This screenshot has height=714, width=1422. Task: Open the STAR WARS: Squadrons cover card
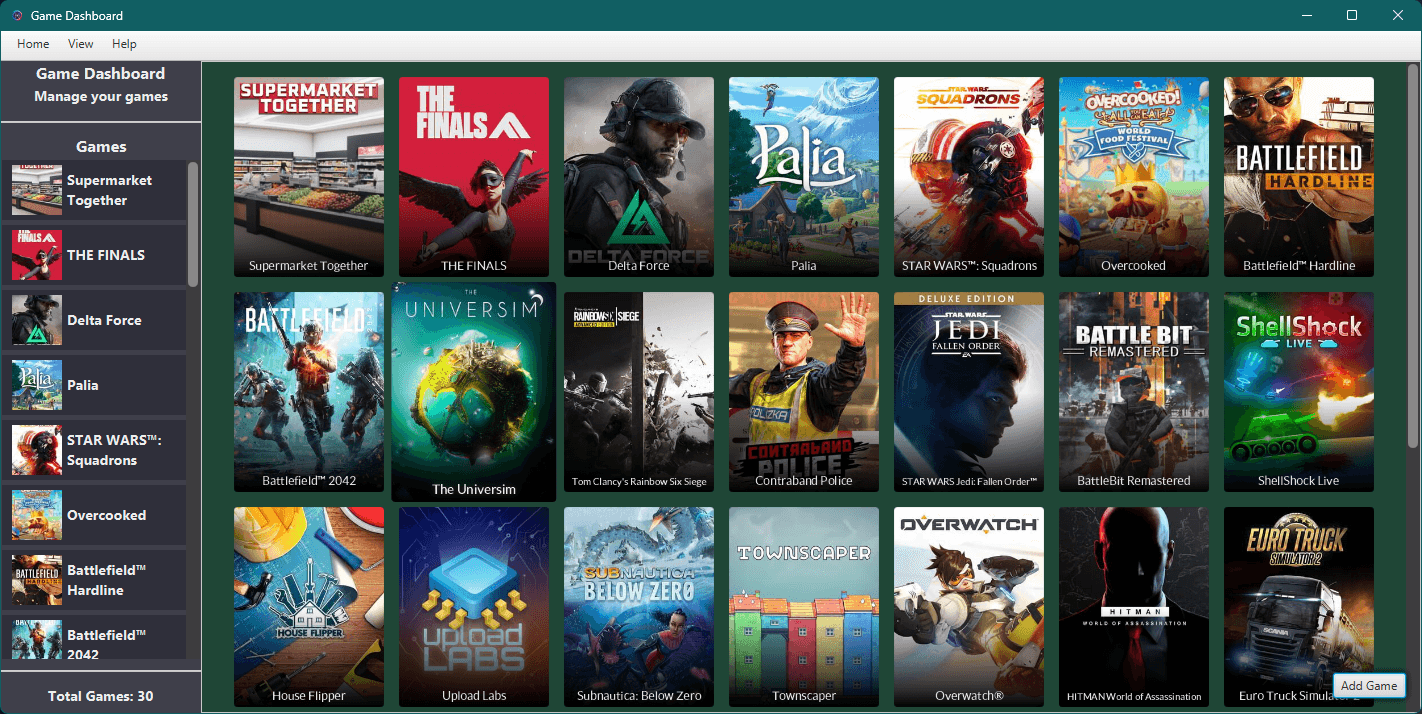tap(969, 177)
